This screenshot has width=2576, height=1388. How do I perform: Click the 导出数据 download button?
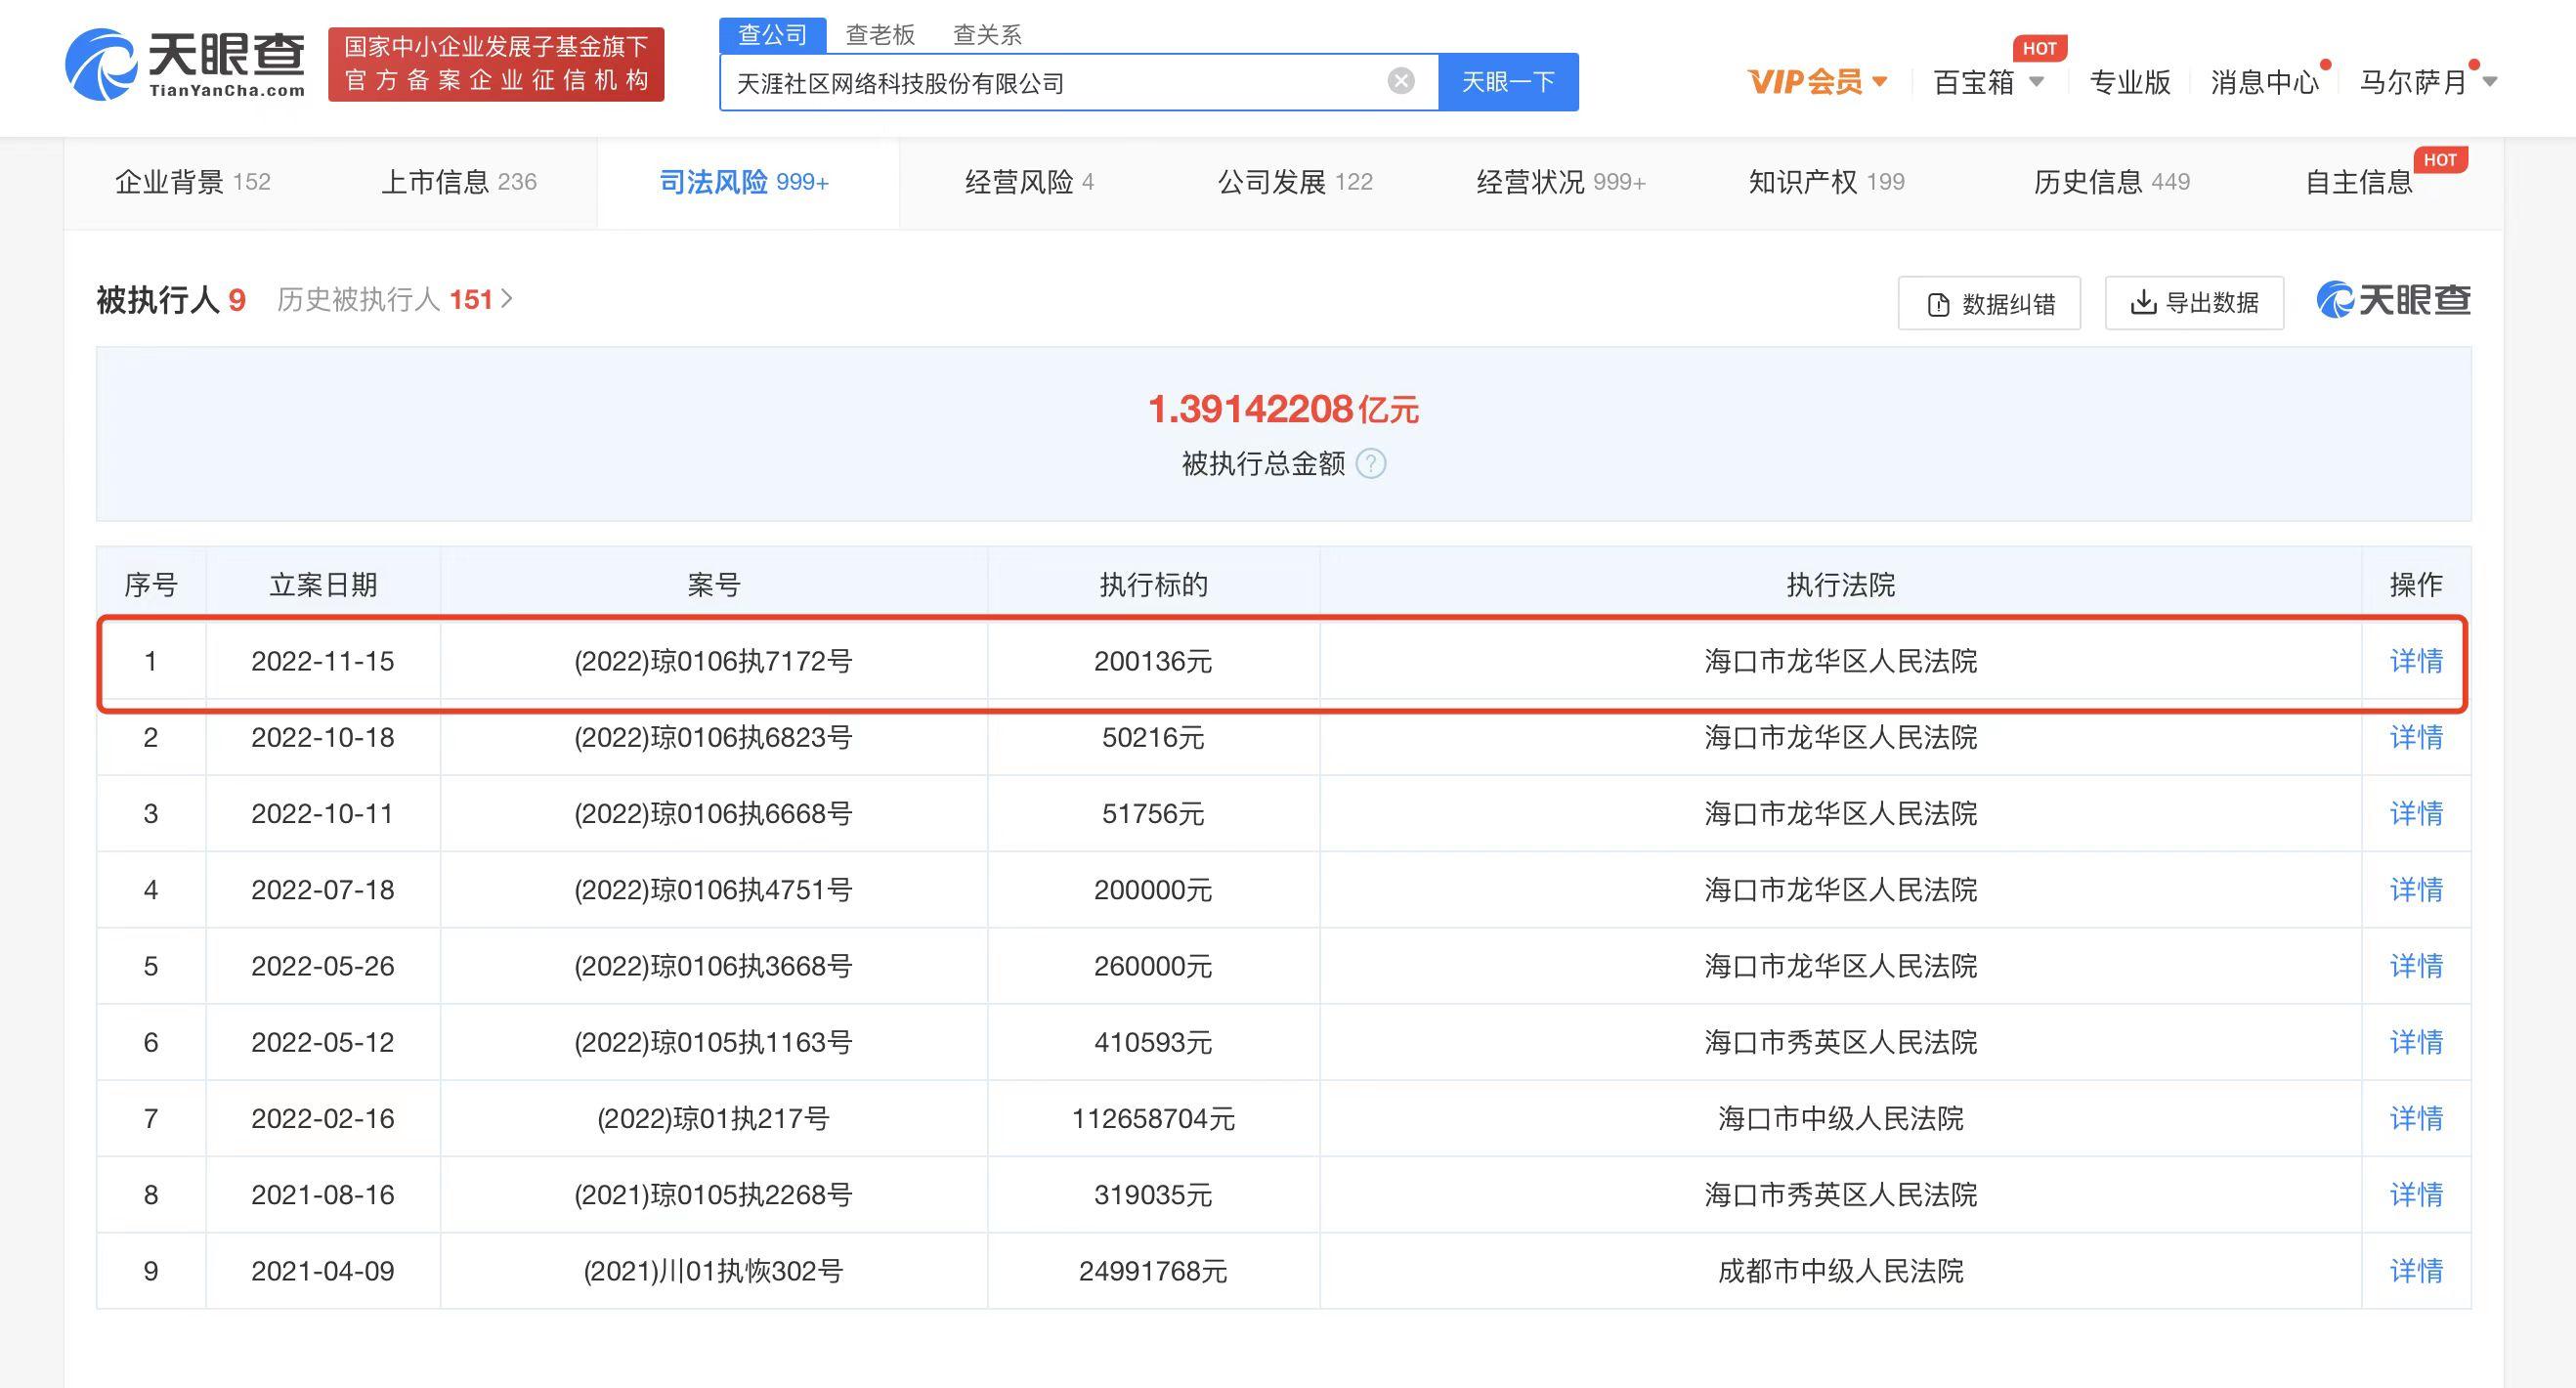(x=2194, y=303)
